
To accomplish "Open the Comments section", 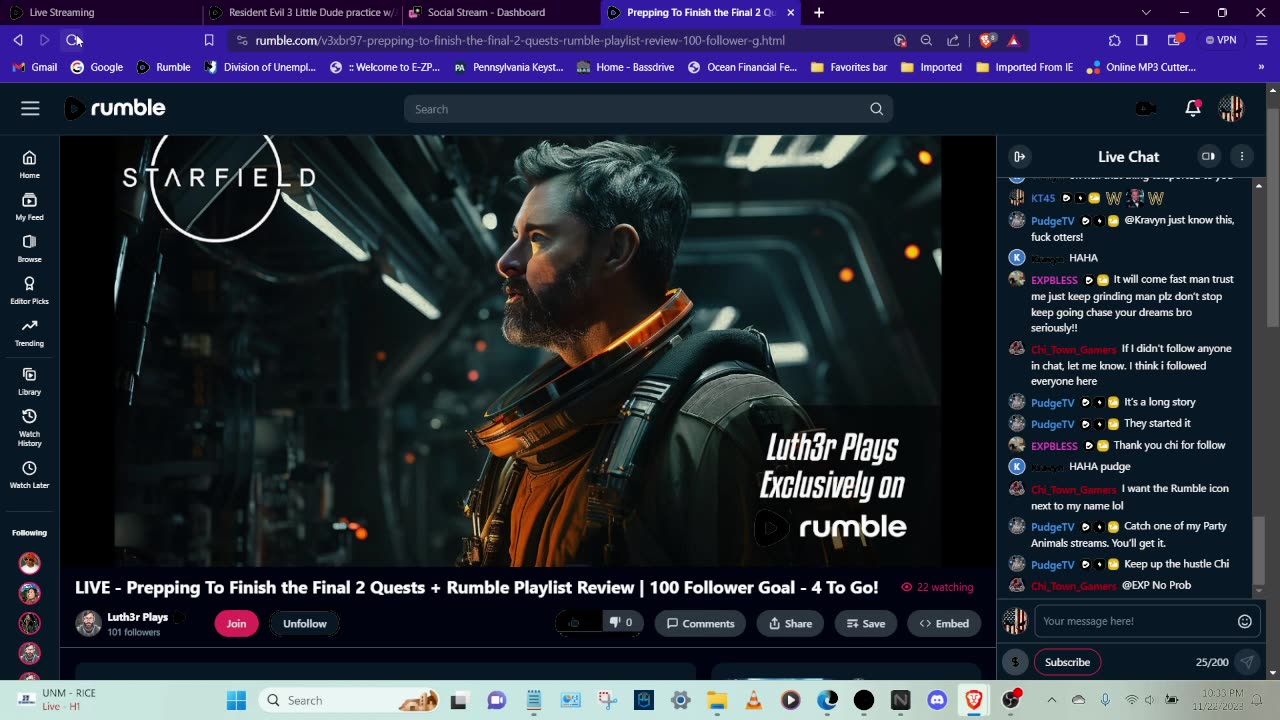I will [700, 623].
